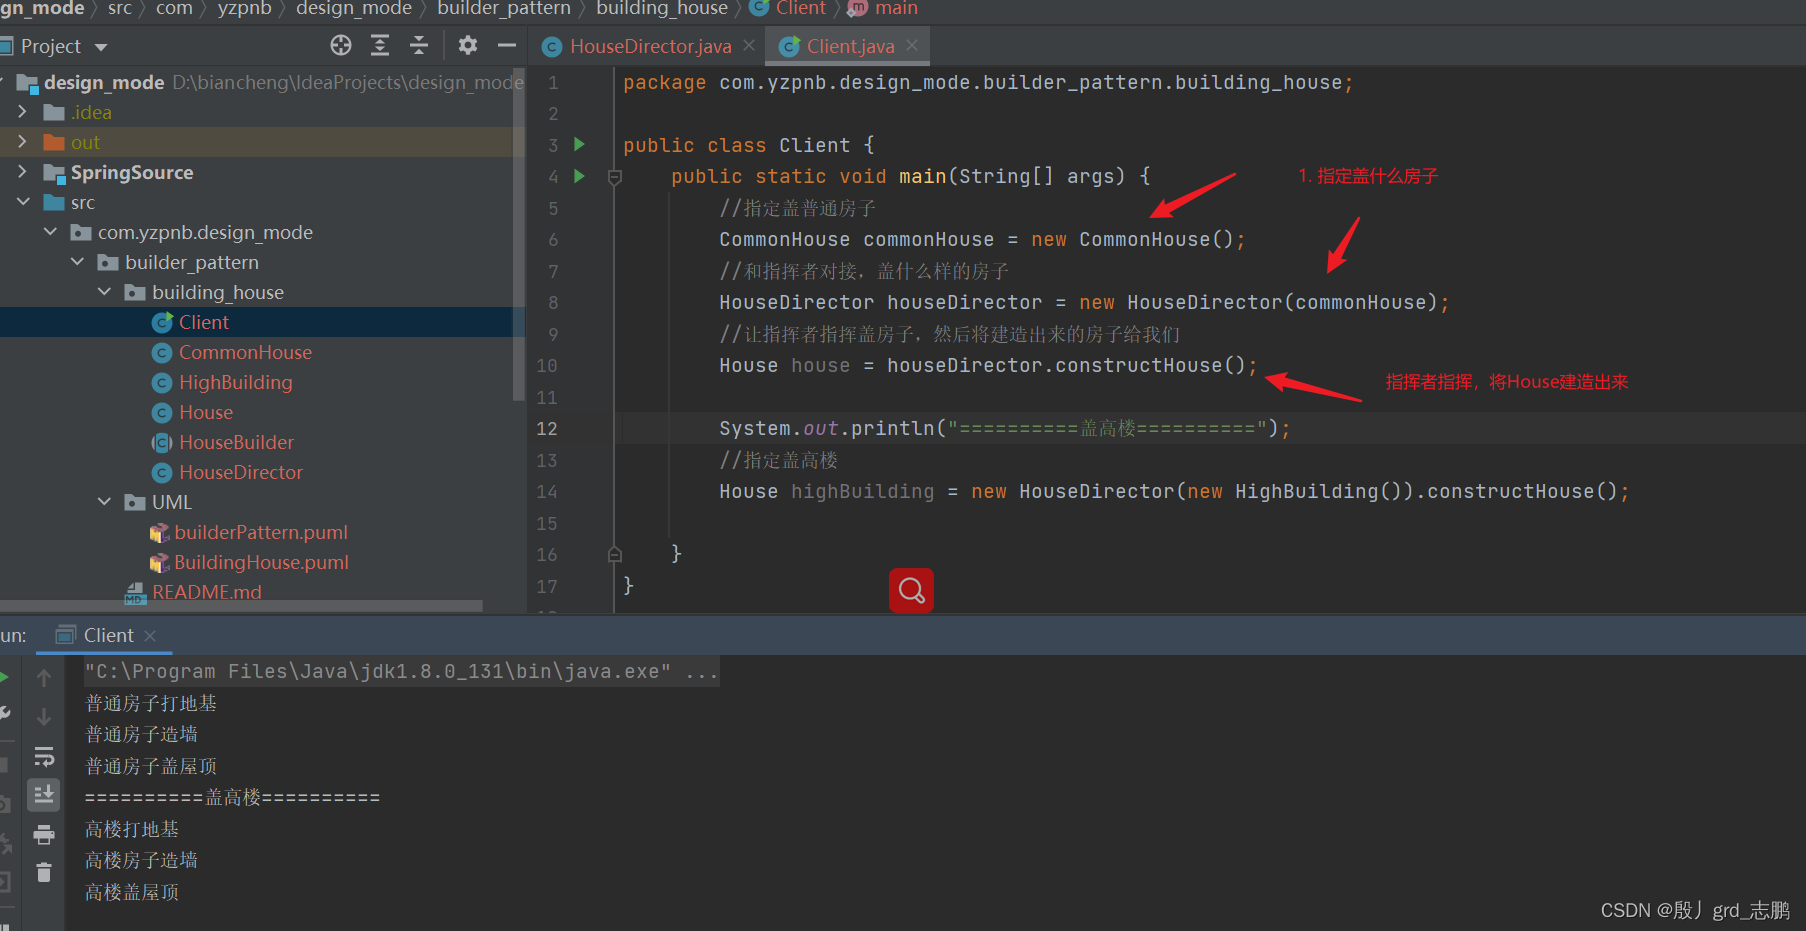This screenshot has width=1806, height=931.
Task: Collapse the src folder
Action: pos(22,202)
